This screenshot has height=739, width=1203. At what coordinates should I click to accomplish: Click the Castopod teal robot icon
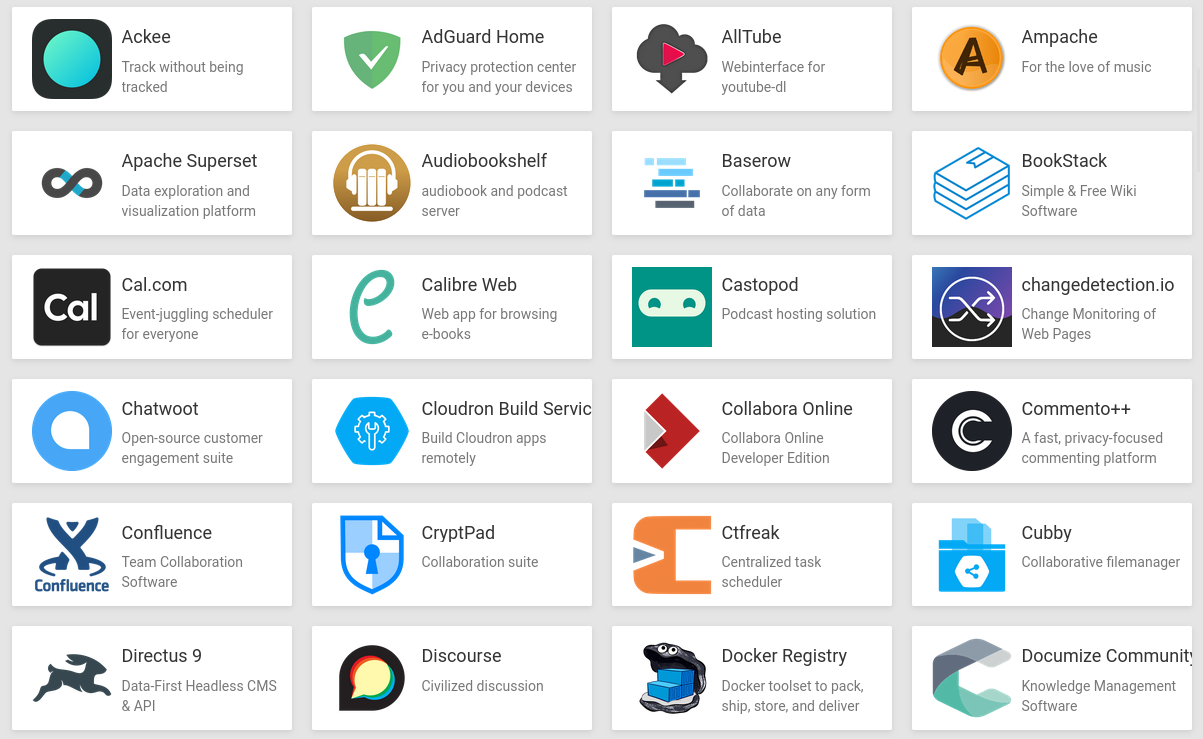point(672,307)
